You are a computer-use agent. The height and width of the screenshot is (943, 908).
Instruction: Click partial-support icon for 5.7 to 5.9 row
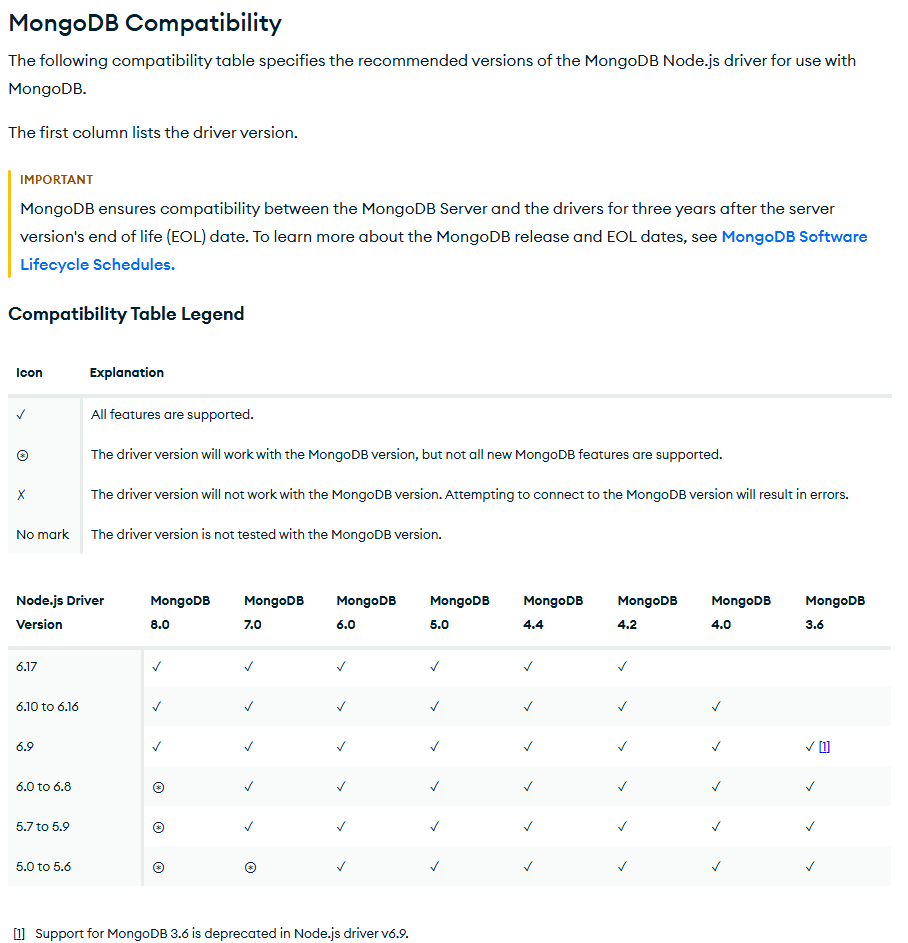[x=158, y=827]
